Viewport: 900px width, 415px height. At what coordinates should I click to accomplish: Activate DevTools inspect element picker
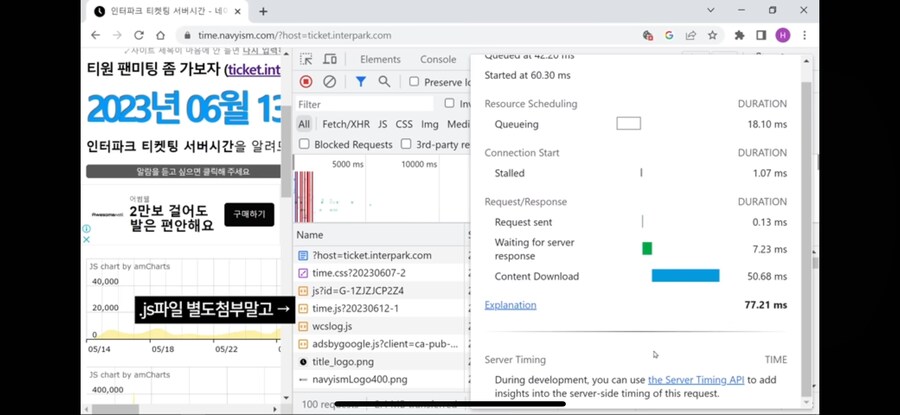307,59
